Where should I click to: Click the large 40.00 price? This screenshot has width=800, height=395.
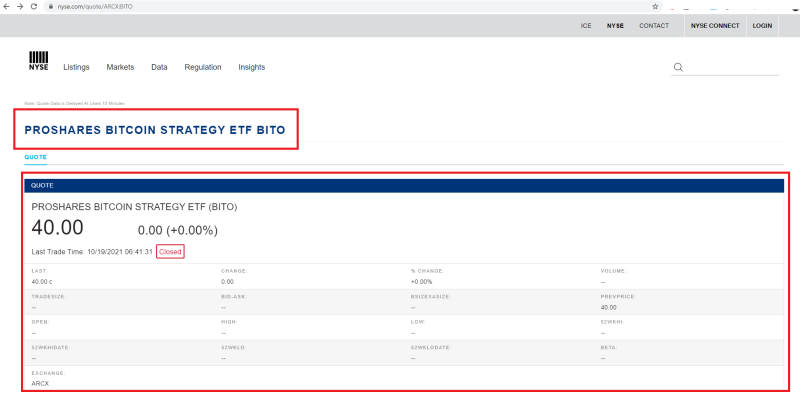57,228
